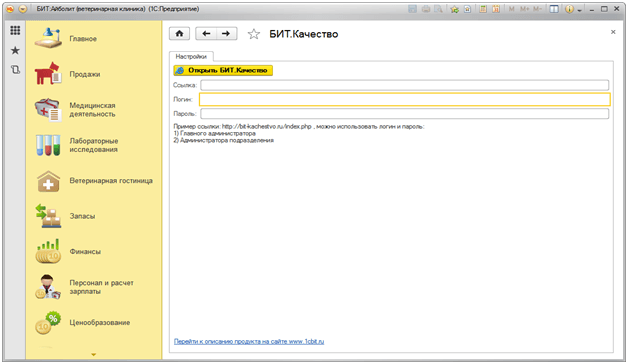Click add-to-favorites star with arrow icon
The height and width of the screenshot is (364, 628).
click(455, 9)
